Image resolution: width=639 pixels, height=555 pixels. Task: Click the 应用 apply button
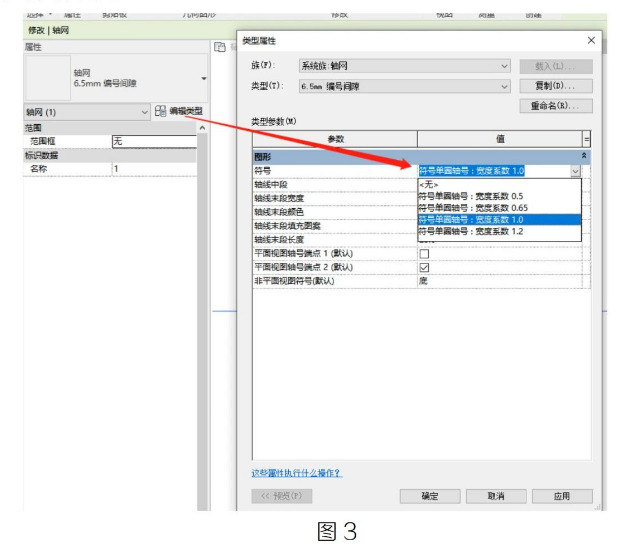point(562,496)
